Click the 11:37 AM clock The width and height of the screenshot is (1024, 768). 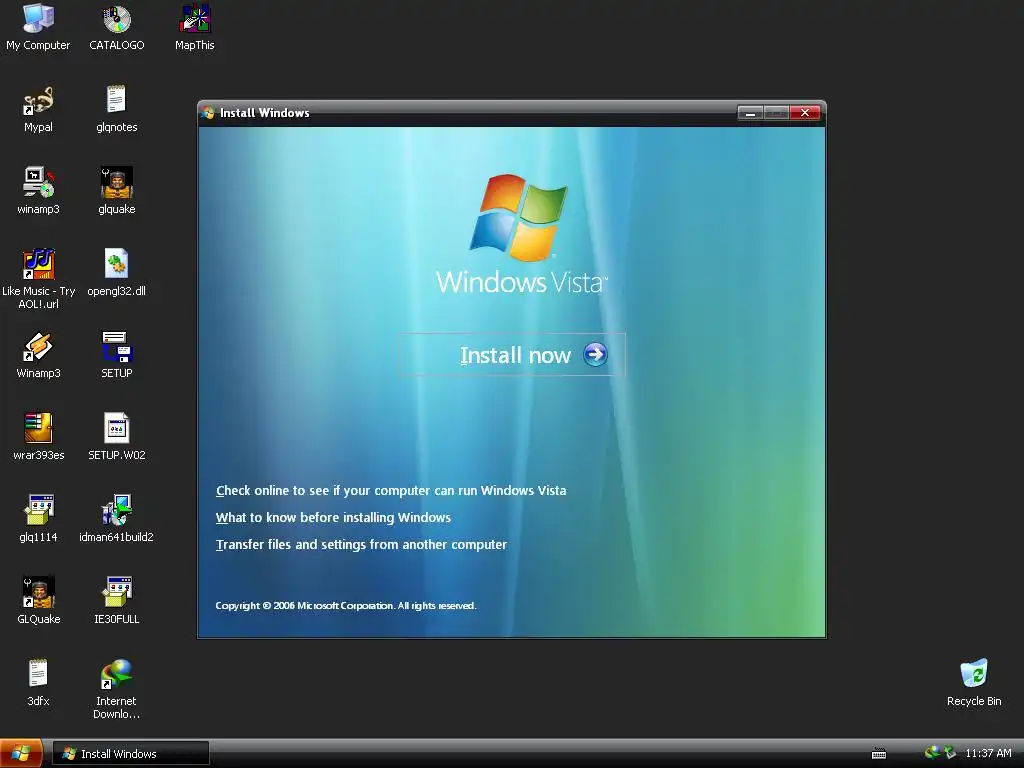point(988,753)
